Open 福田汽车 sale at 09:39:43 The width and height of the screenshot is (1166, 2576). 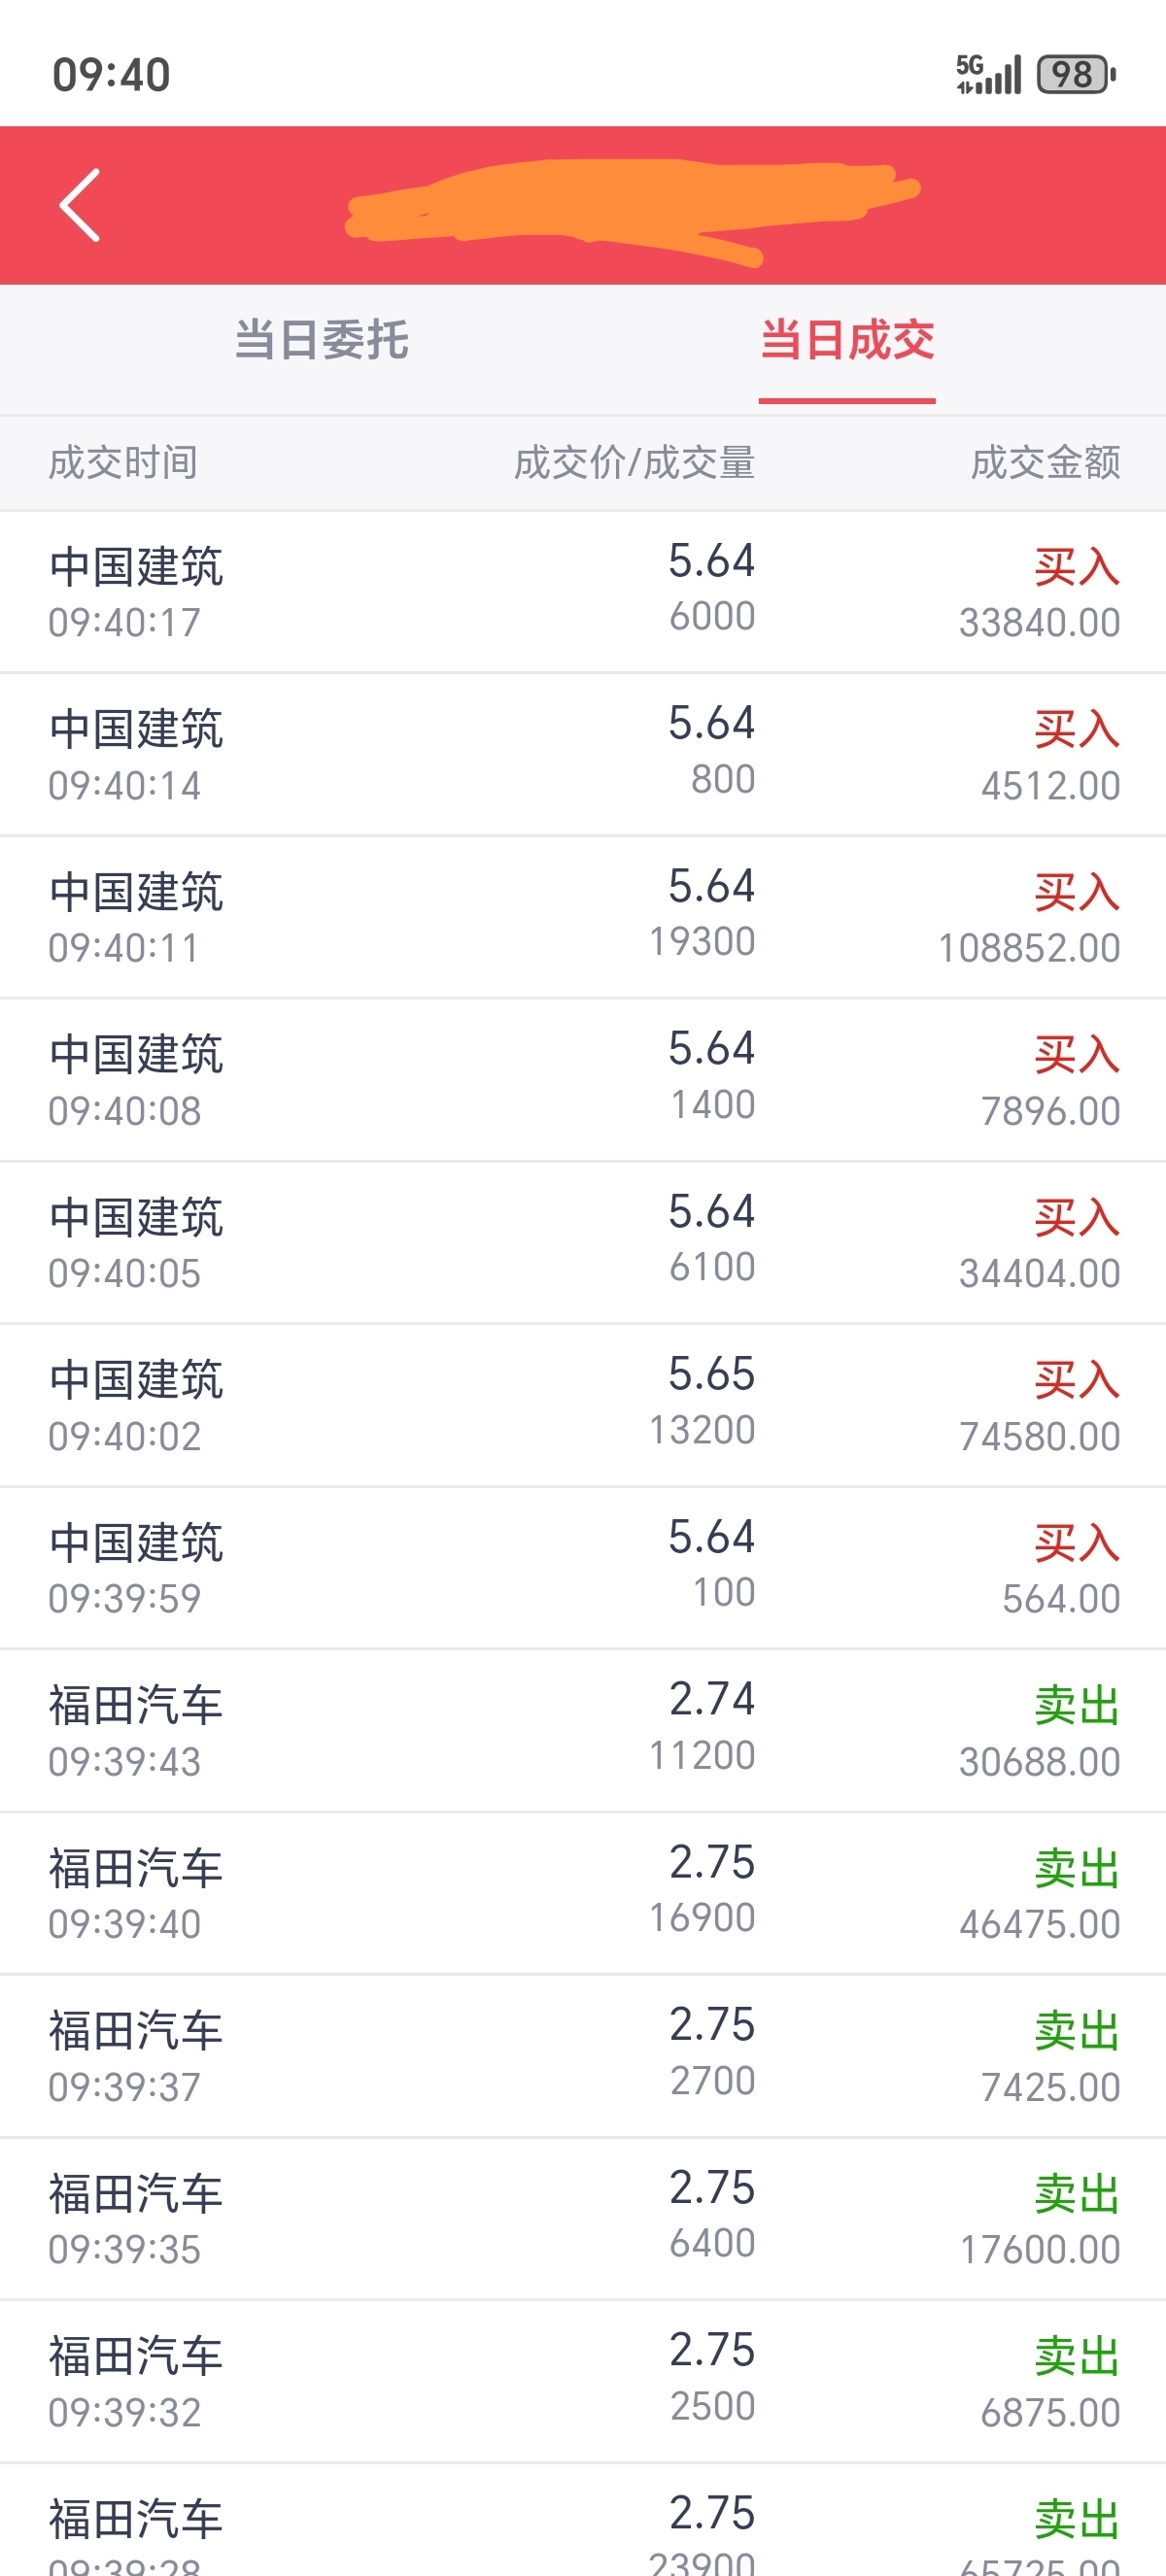583,1731
